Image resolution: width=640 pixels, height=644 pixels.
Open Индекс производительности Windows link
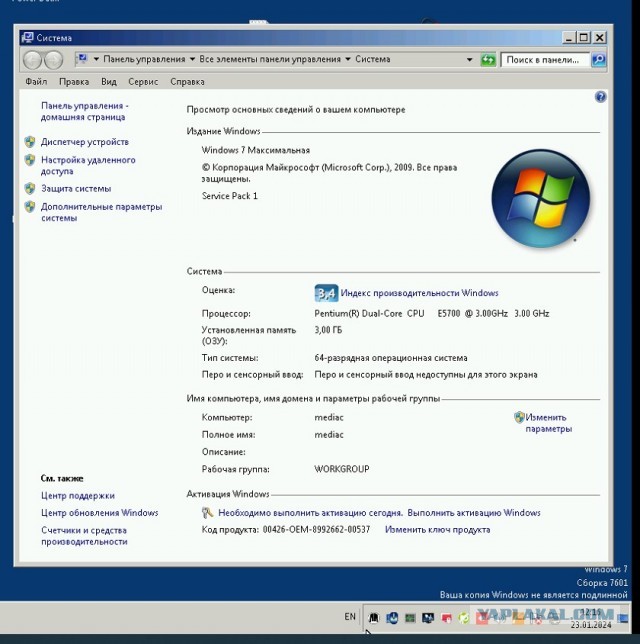tap(419, 293)
